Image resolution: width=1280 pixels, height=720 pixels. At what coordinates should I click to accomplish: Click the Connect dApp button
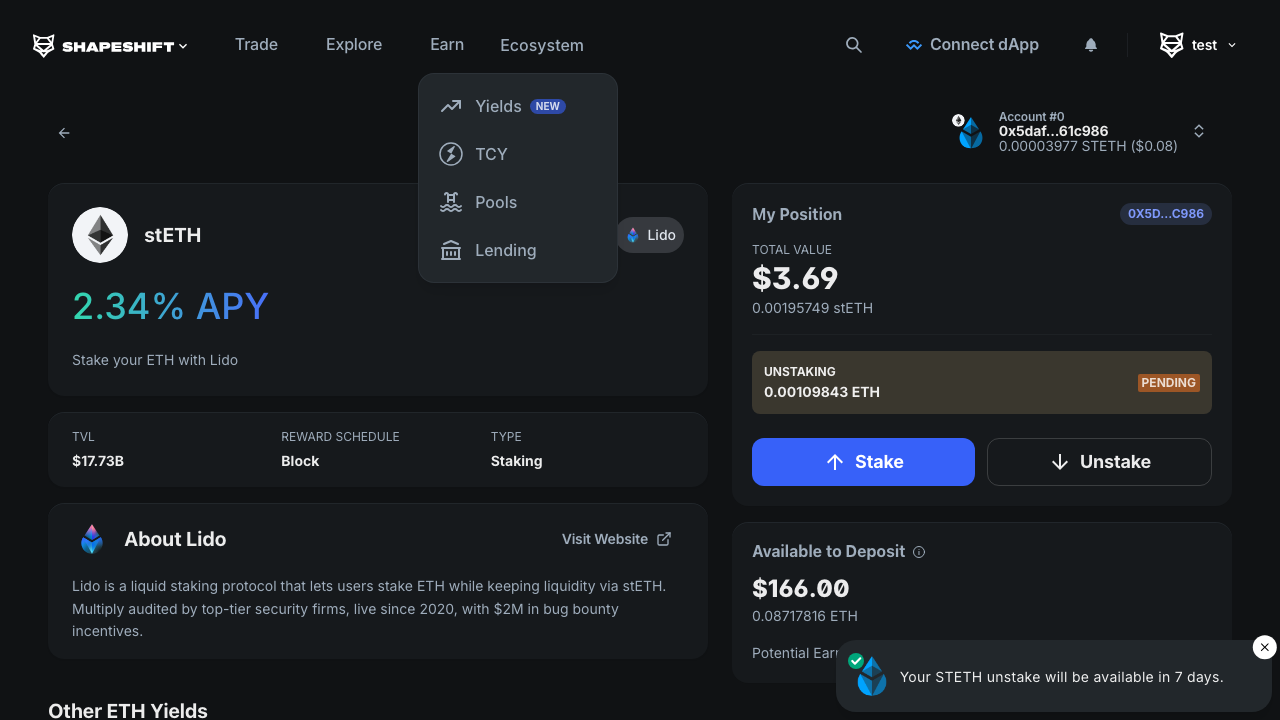point(972,45)
